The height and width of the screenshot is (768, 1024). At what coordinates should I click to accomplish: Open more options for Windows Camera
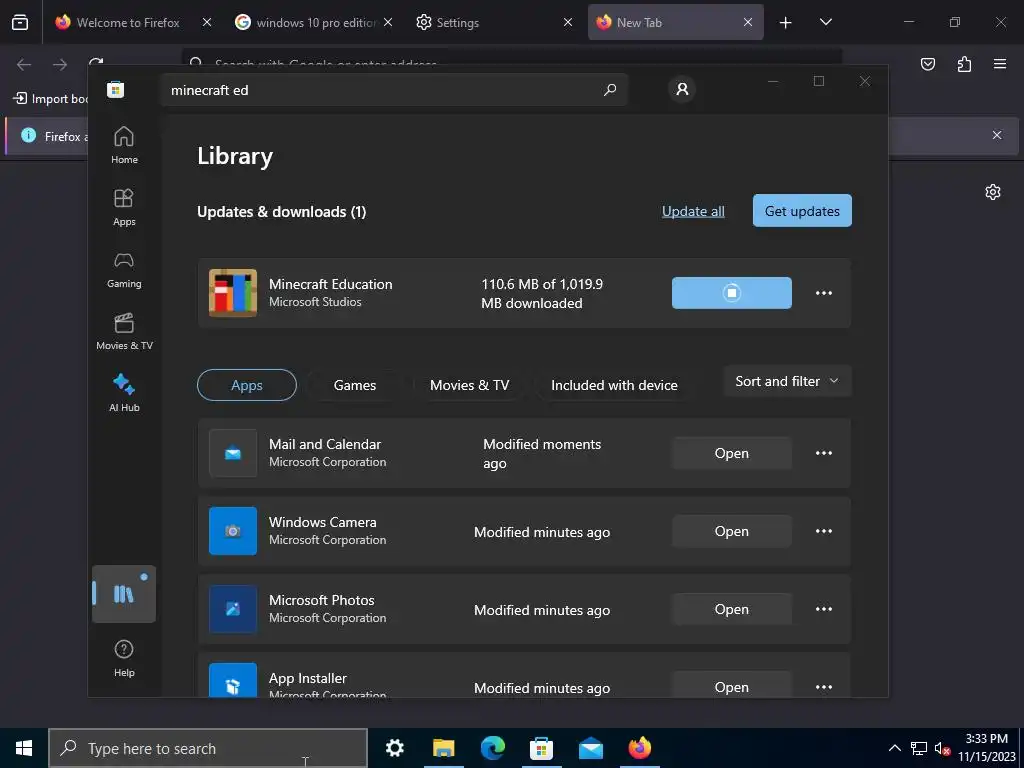(824, 531)
